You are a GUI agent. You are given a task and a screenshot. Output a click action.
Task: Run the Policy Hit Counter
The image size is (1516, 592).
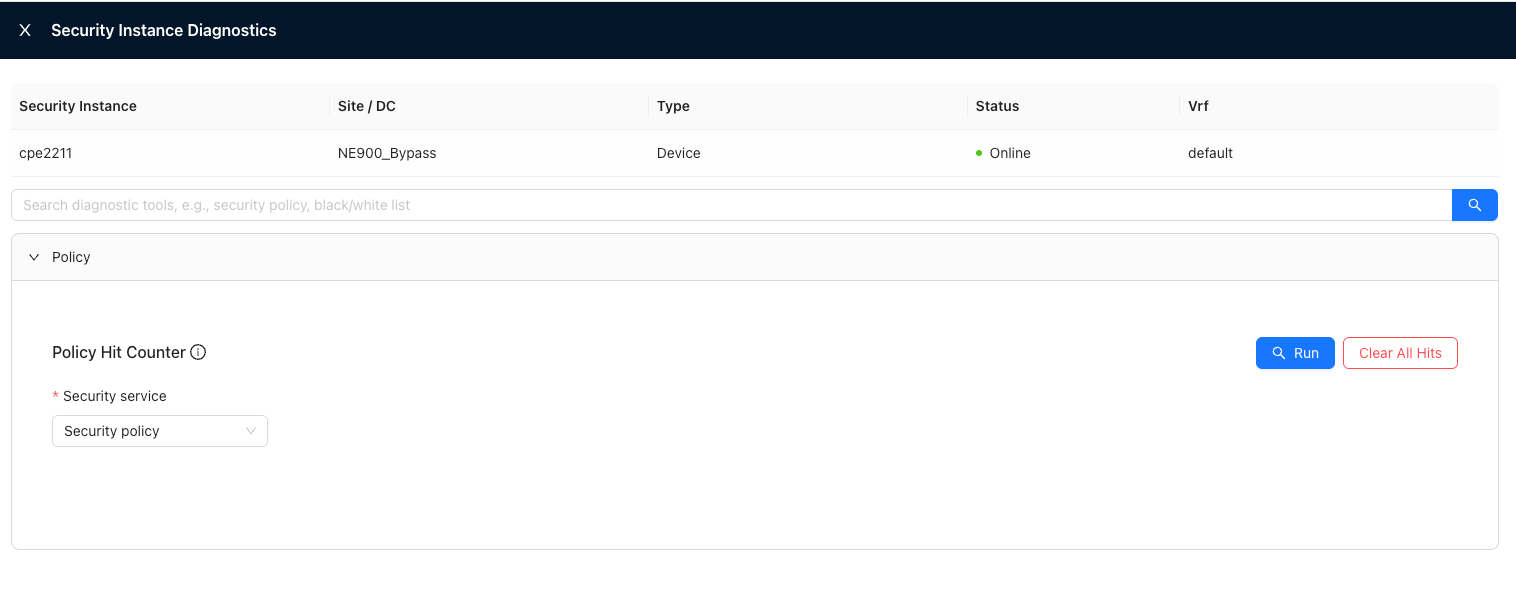pyautogui.click(x=1295, y=353)
